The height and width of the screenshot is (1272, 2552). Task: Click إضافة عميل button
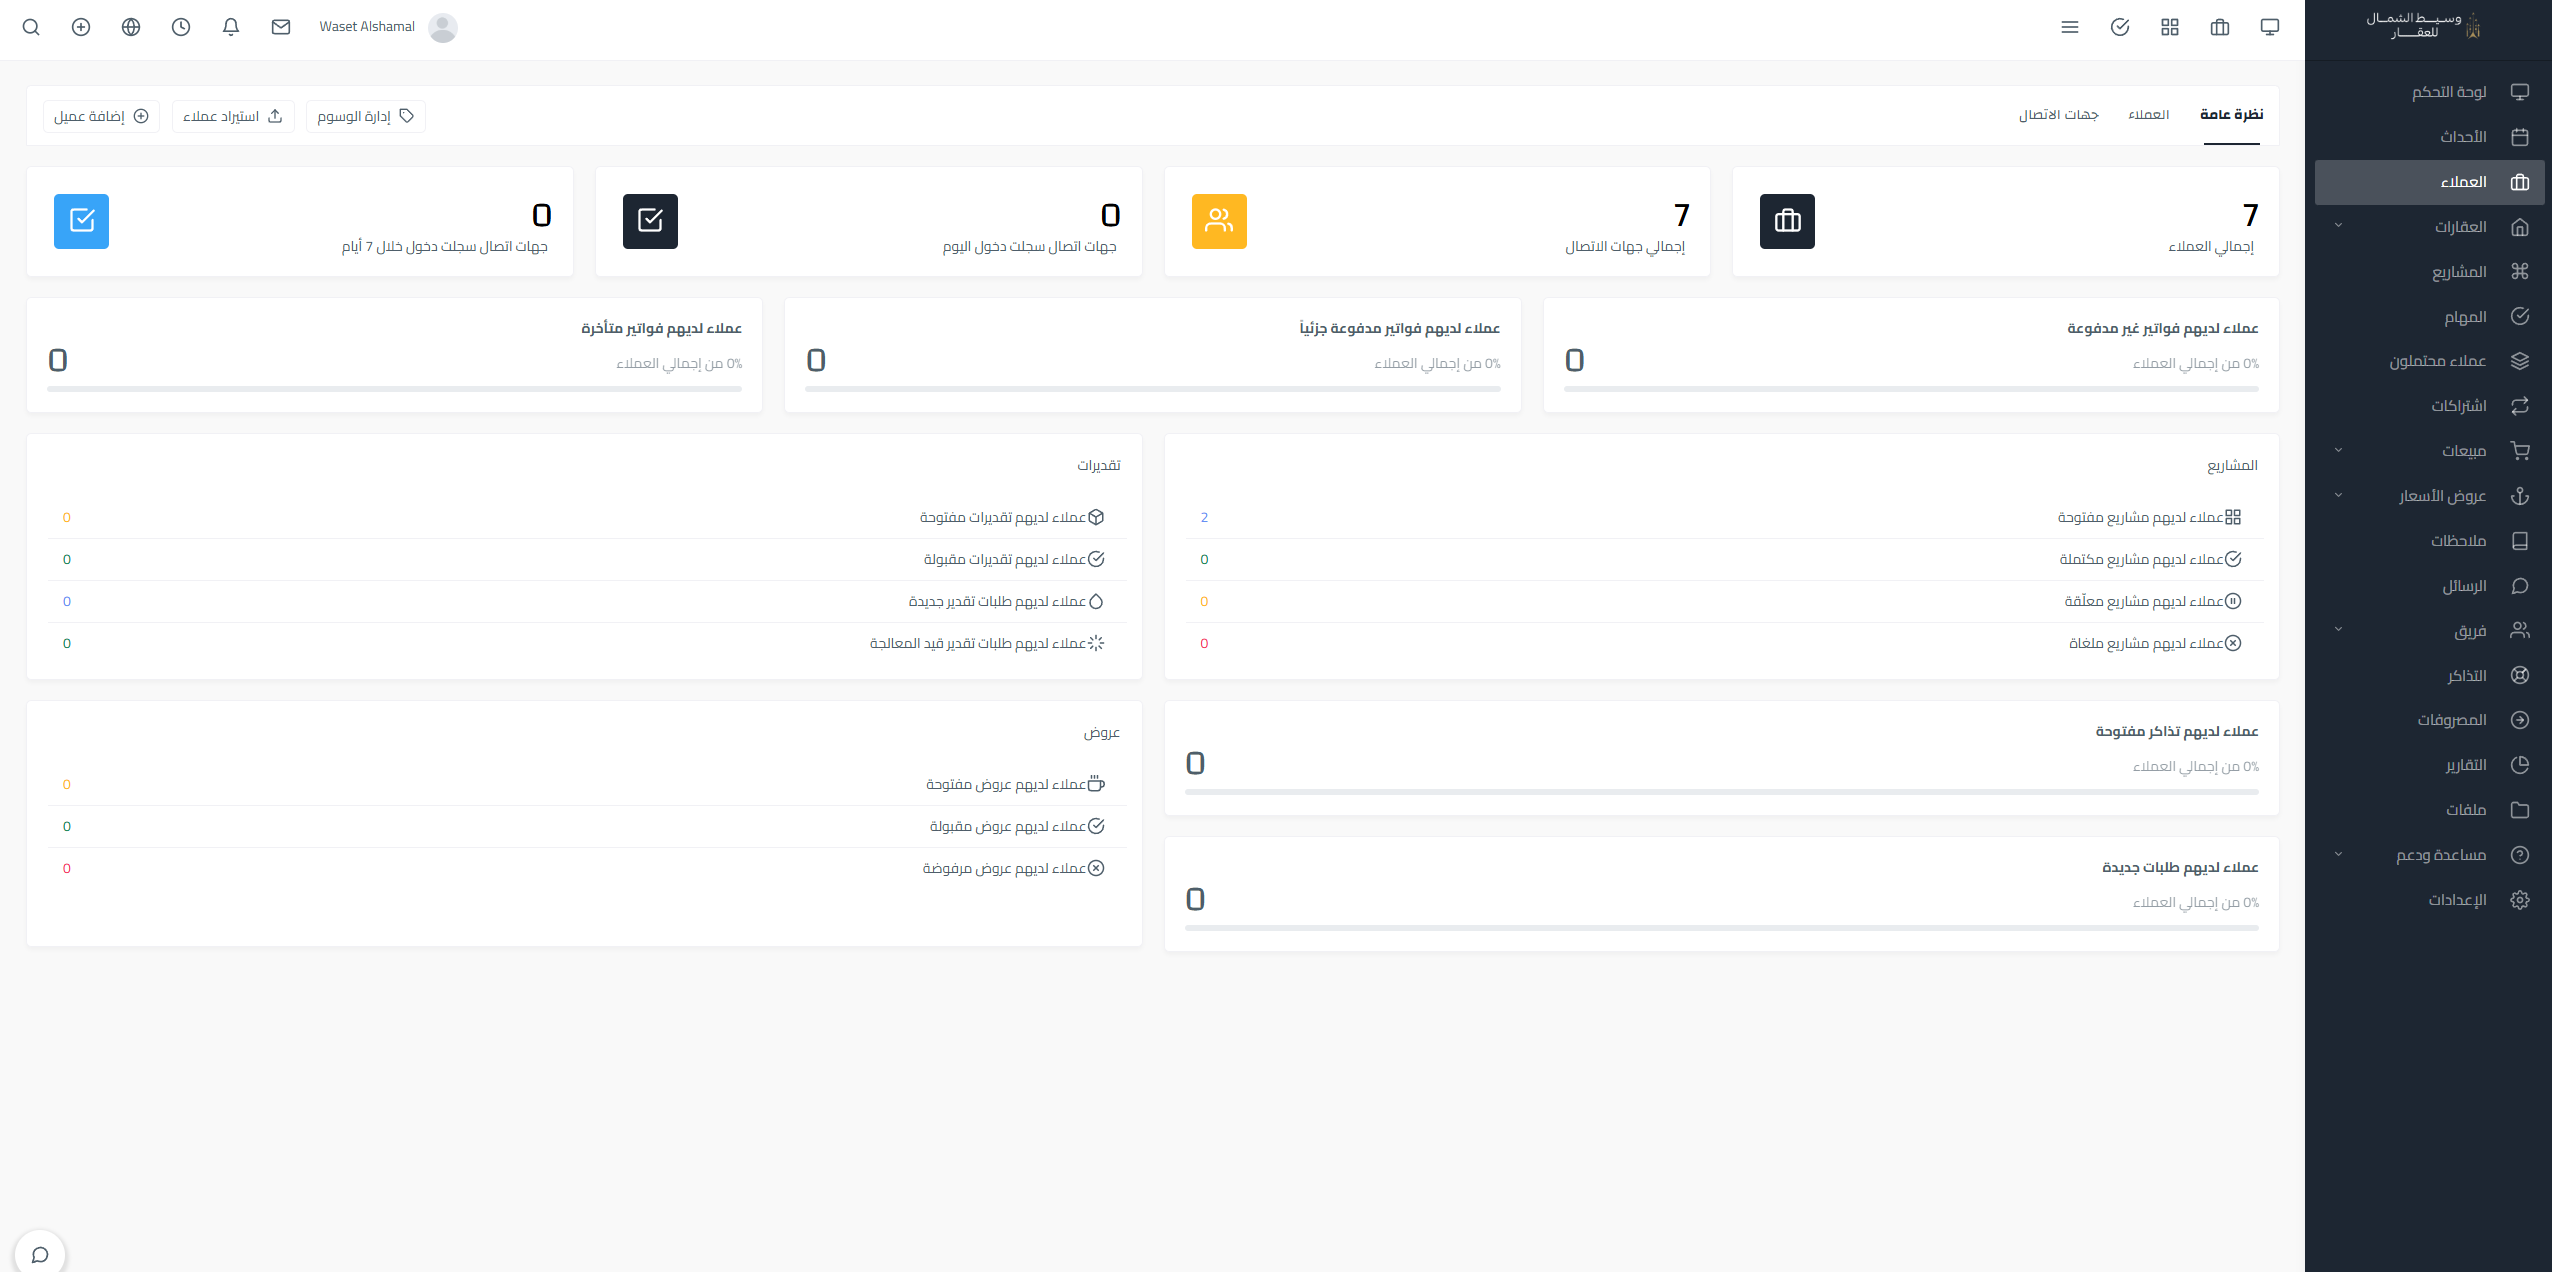pyautogui.click(x=101, y=116)
